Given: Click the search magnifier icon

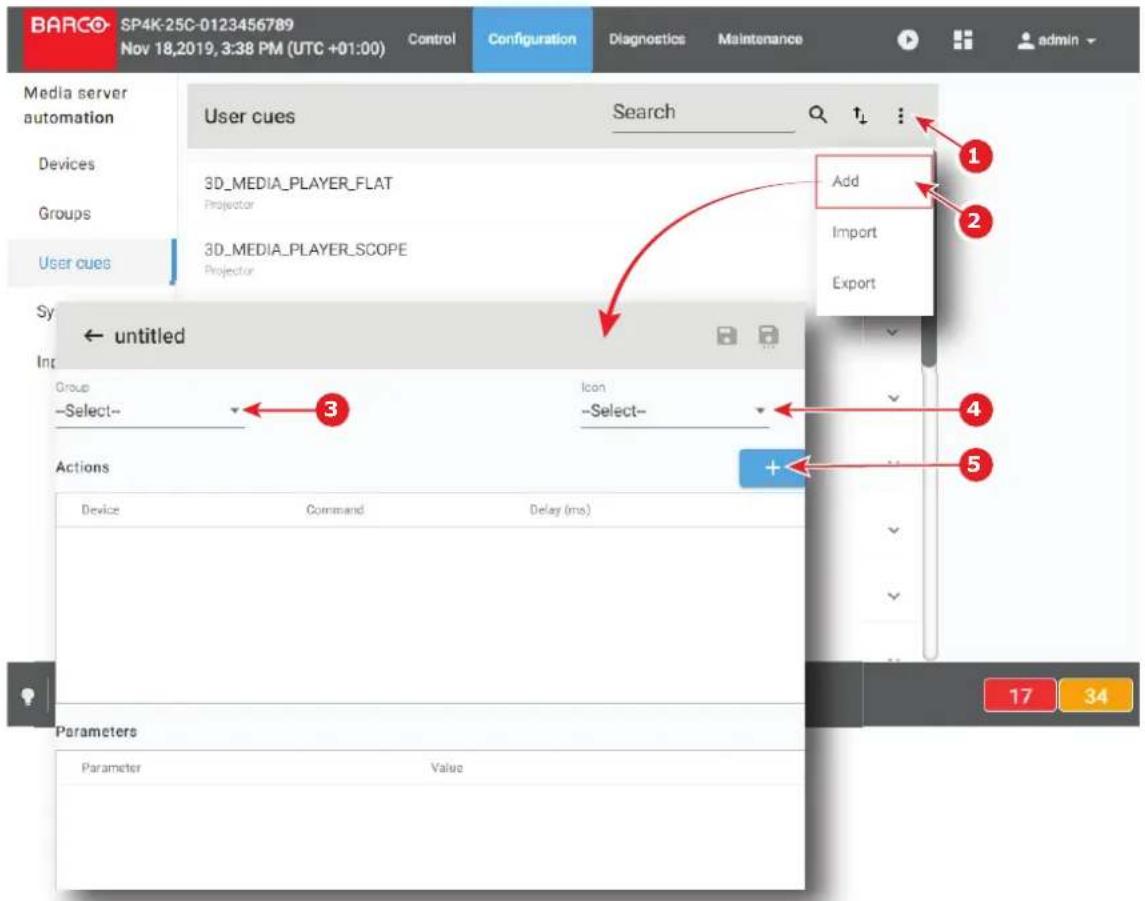Looking at the screenshot, I should (818, 115).
